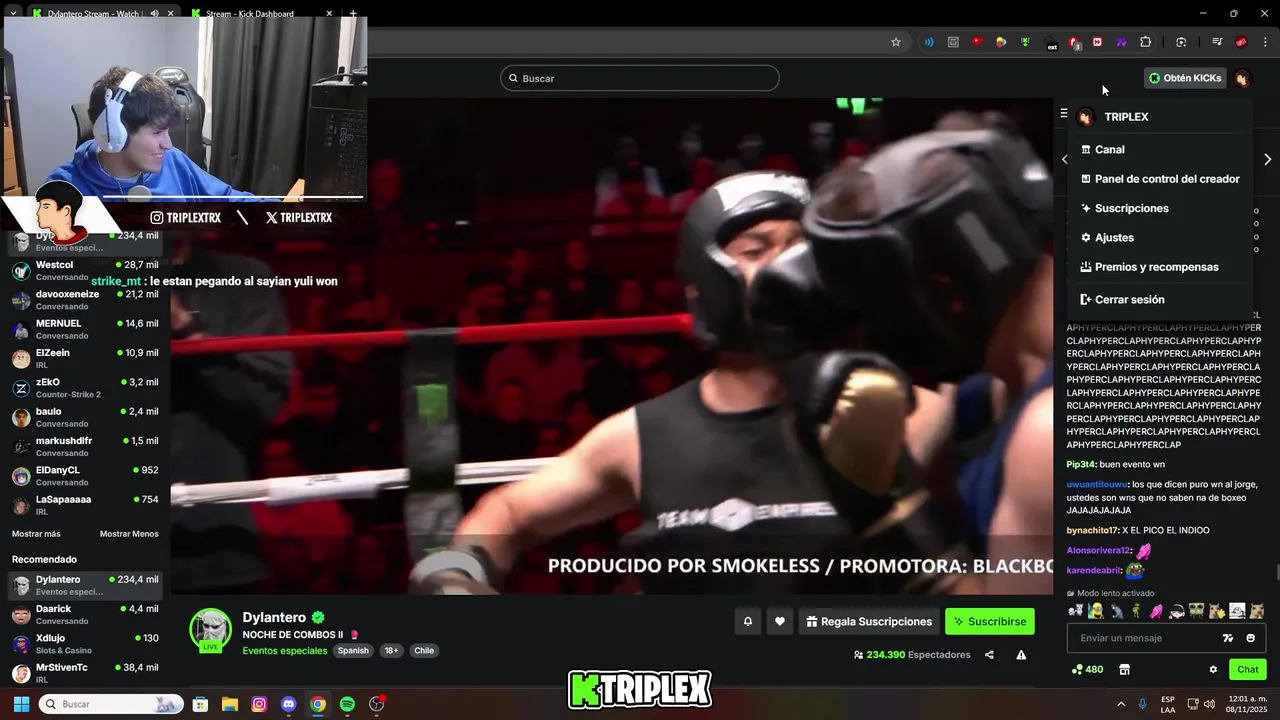Click the 480 channel points balance

(1087, 669)
